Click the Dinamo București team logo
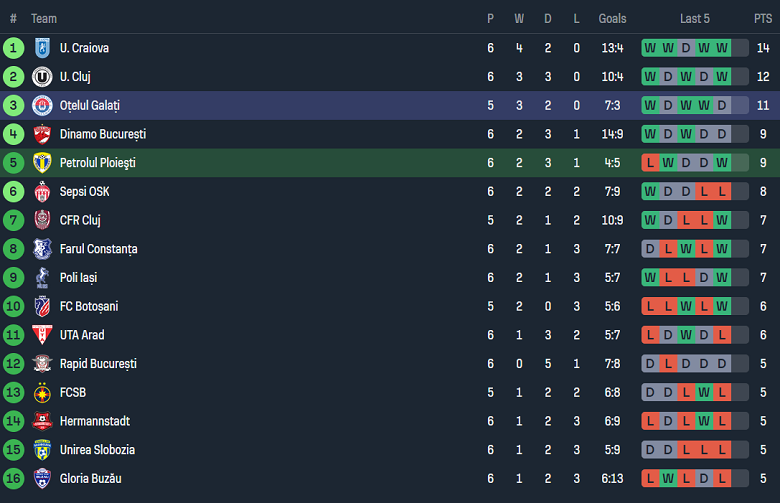The image size is (780, 503). point(42,134)
